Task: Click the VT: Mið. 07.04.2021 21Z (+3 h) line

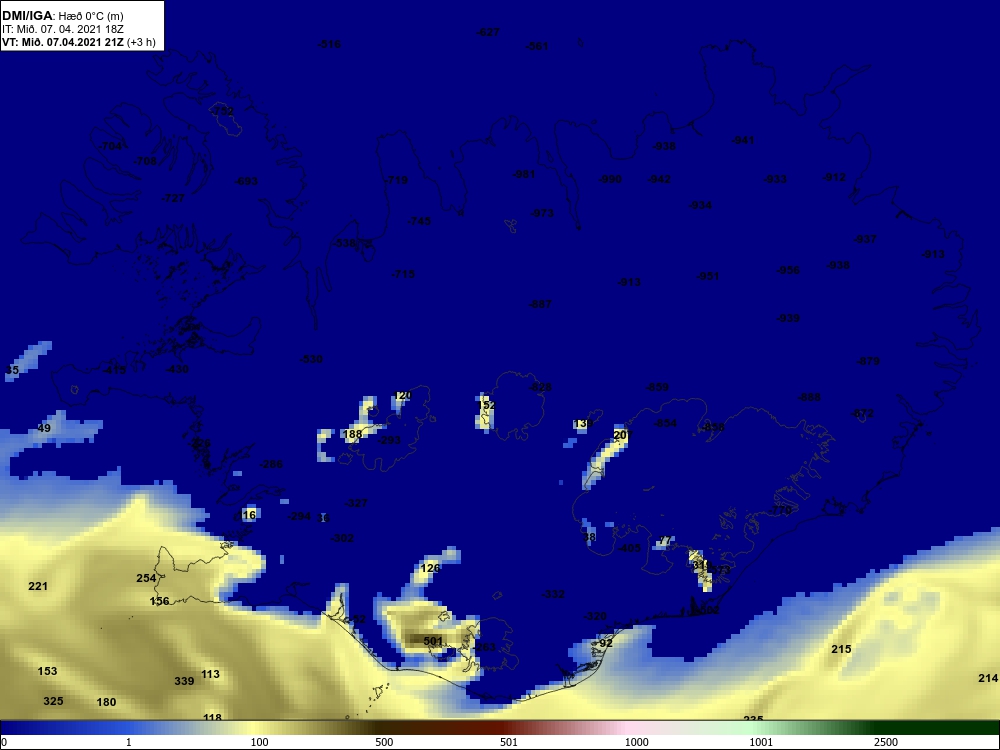Action: pos(78,42)
